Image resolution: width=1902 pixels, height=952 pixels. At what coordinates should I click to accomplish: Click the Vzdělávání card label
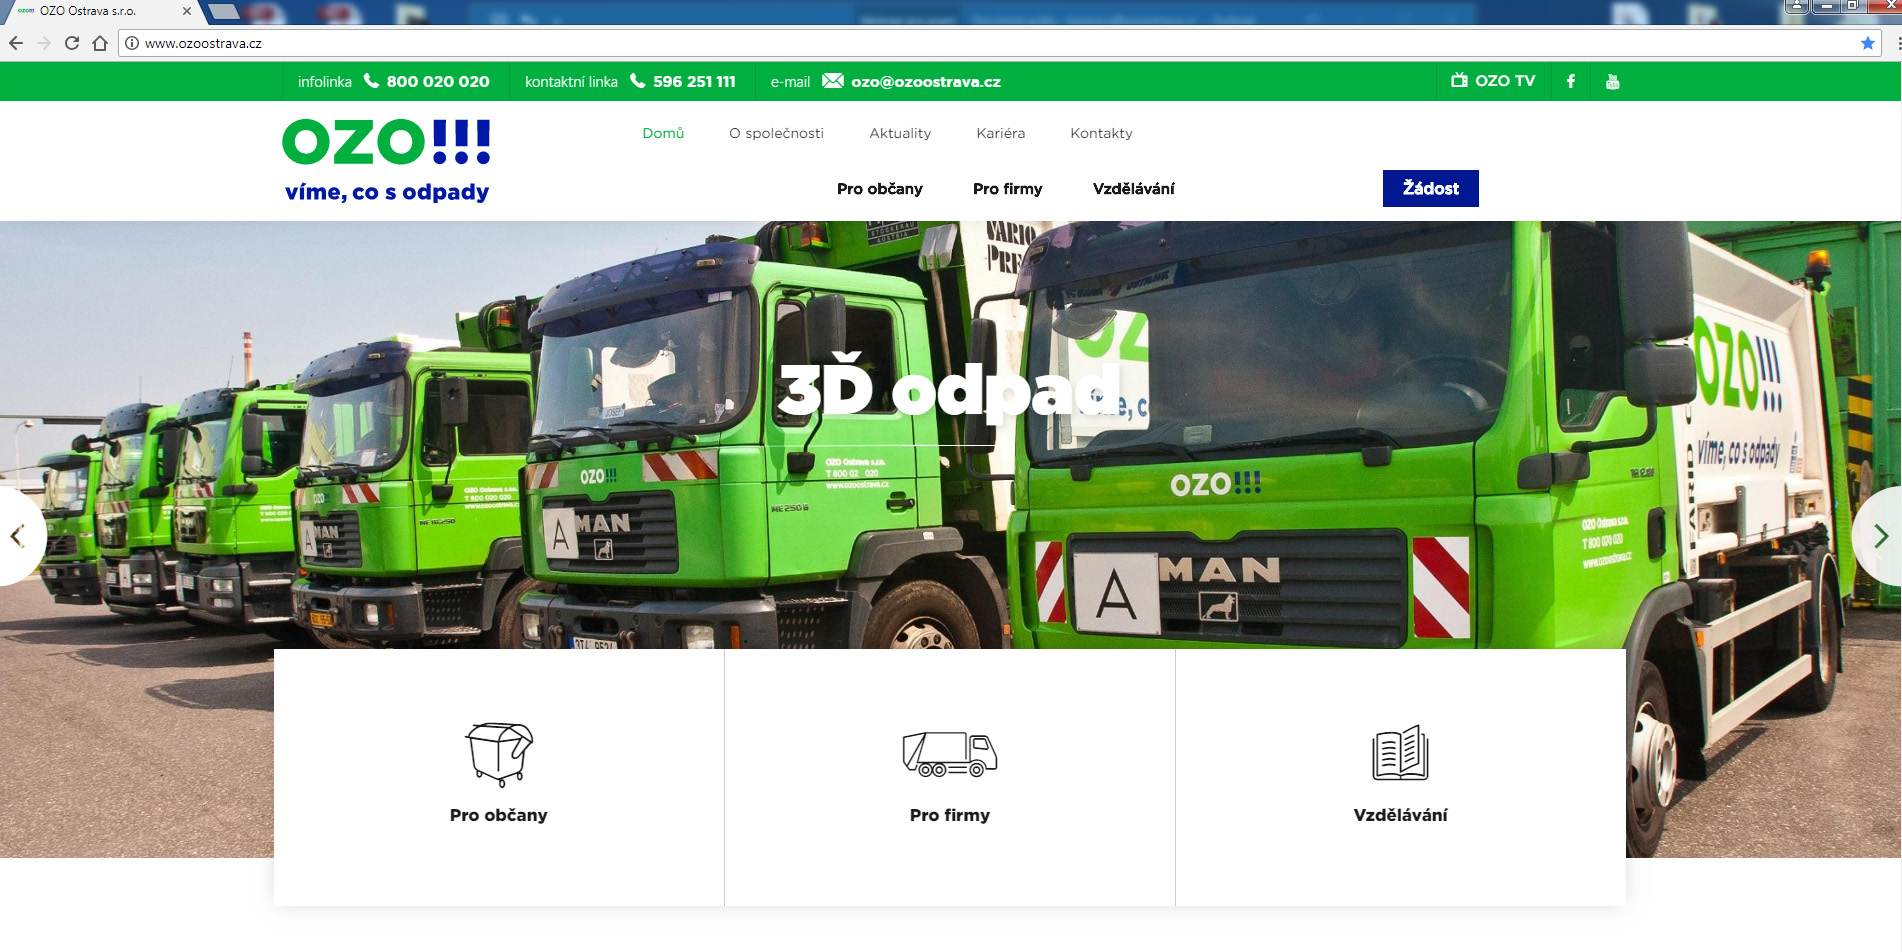click(1400, 815)
